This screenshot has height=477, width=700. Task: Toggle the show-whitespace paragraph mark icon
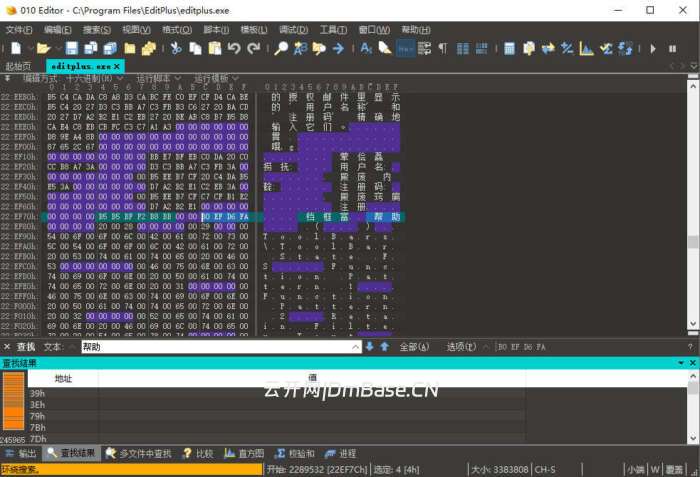(442, 48)
